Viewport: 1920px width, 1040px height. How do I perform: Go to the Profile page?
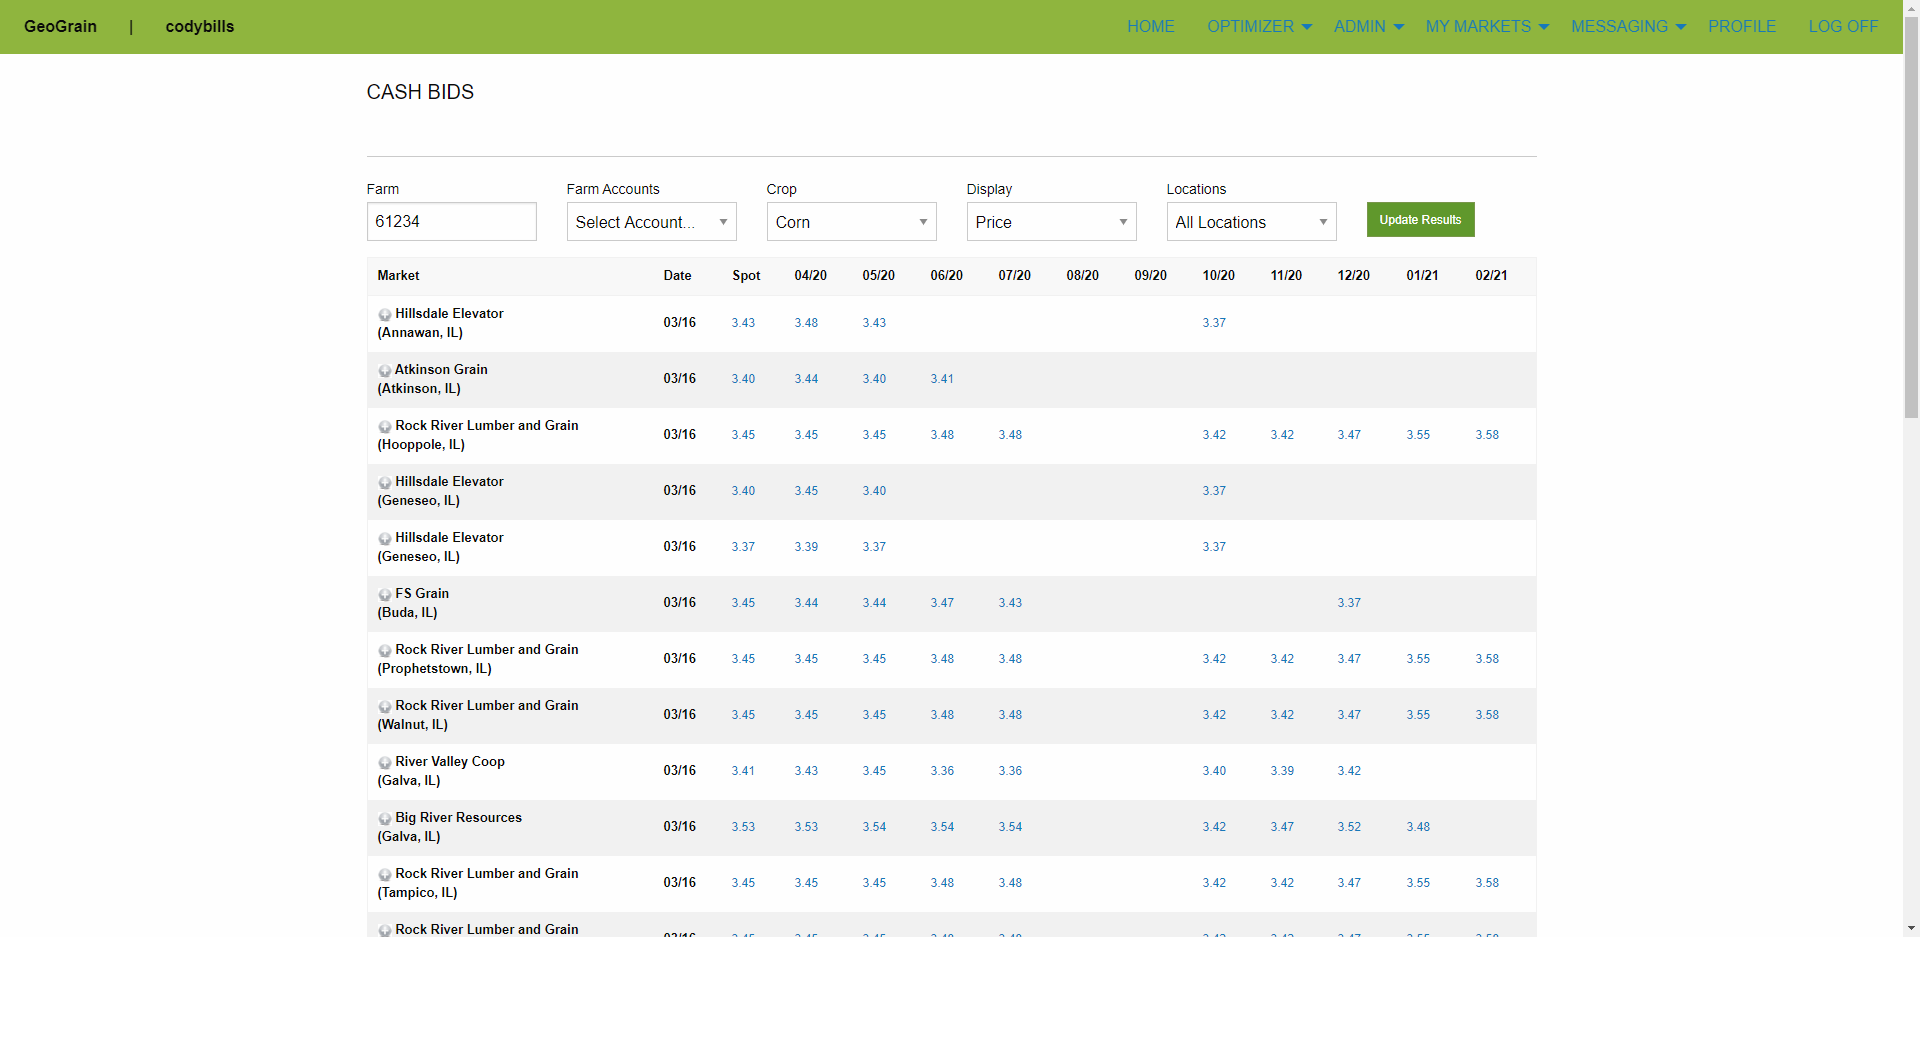pyautogui.click(x=1742, y=27)
